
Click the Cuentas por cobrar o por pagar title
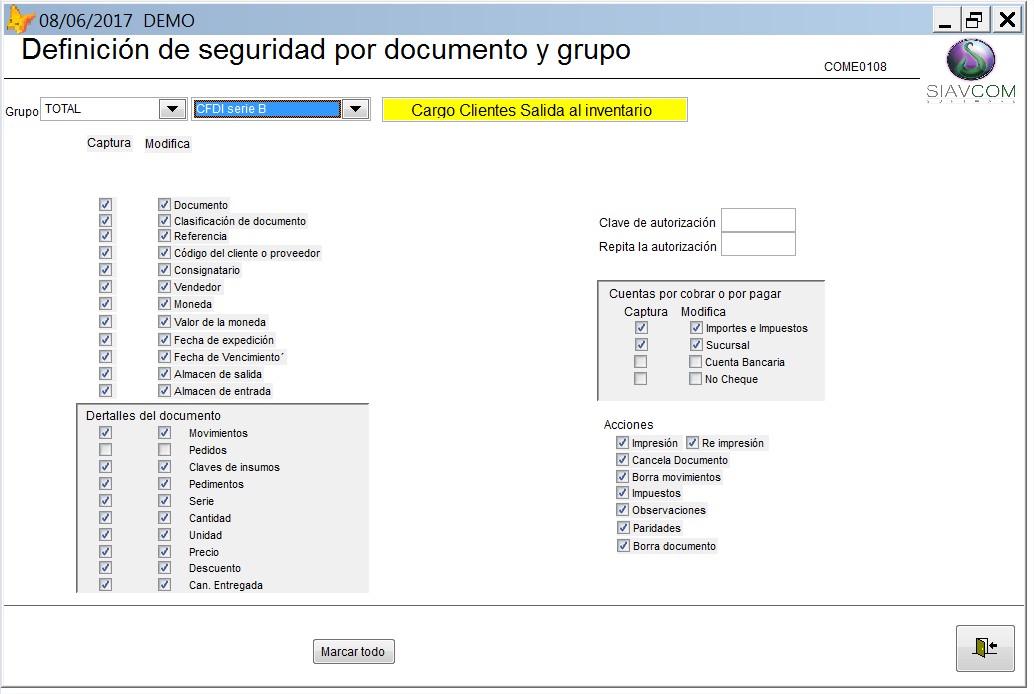695,294
